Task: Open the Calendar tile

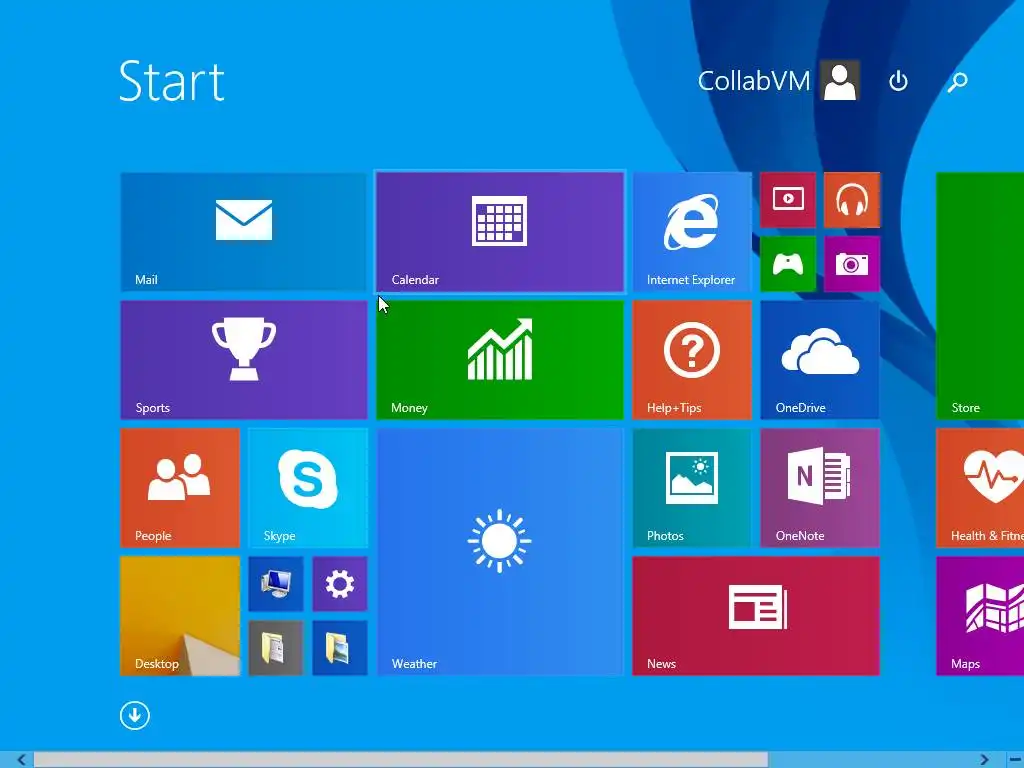Action: [x=500, y=231]
